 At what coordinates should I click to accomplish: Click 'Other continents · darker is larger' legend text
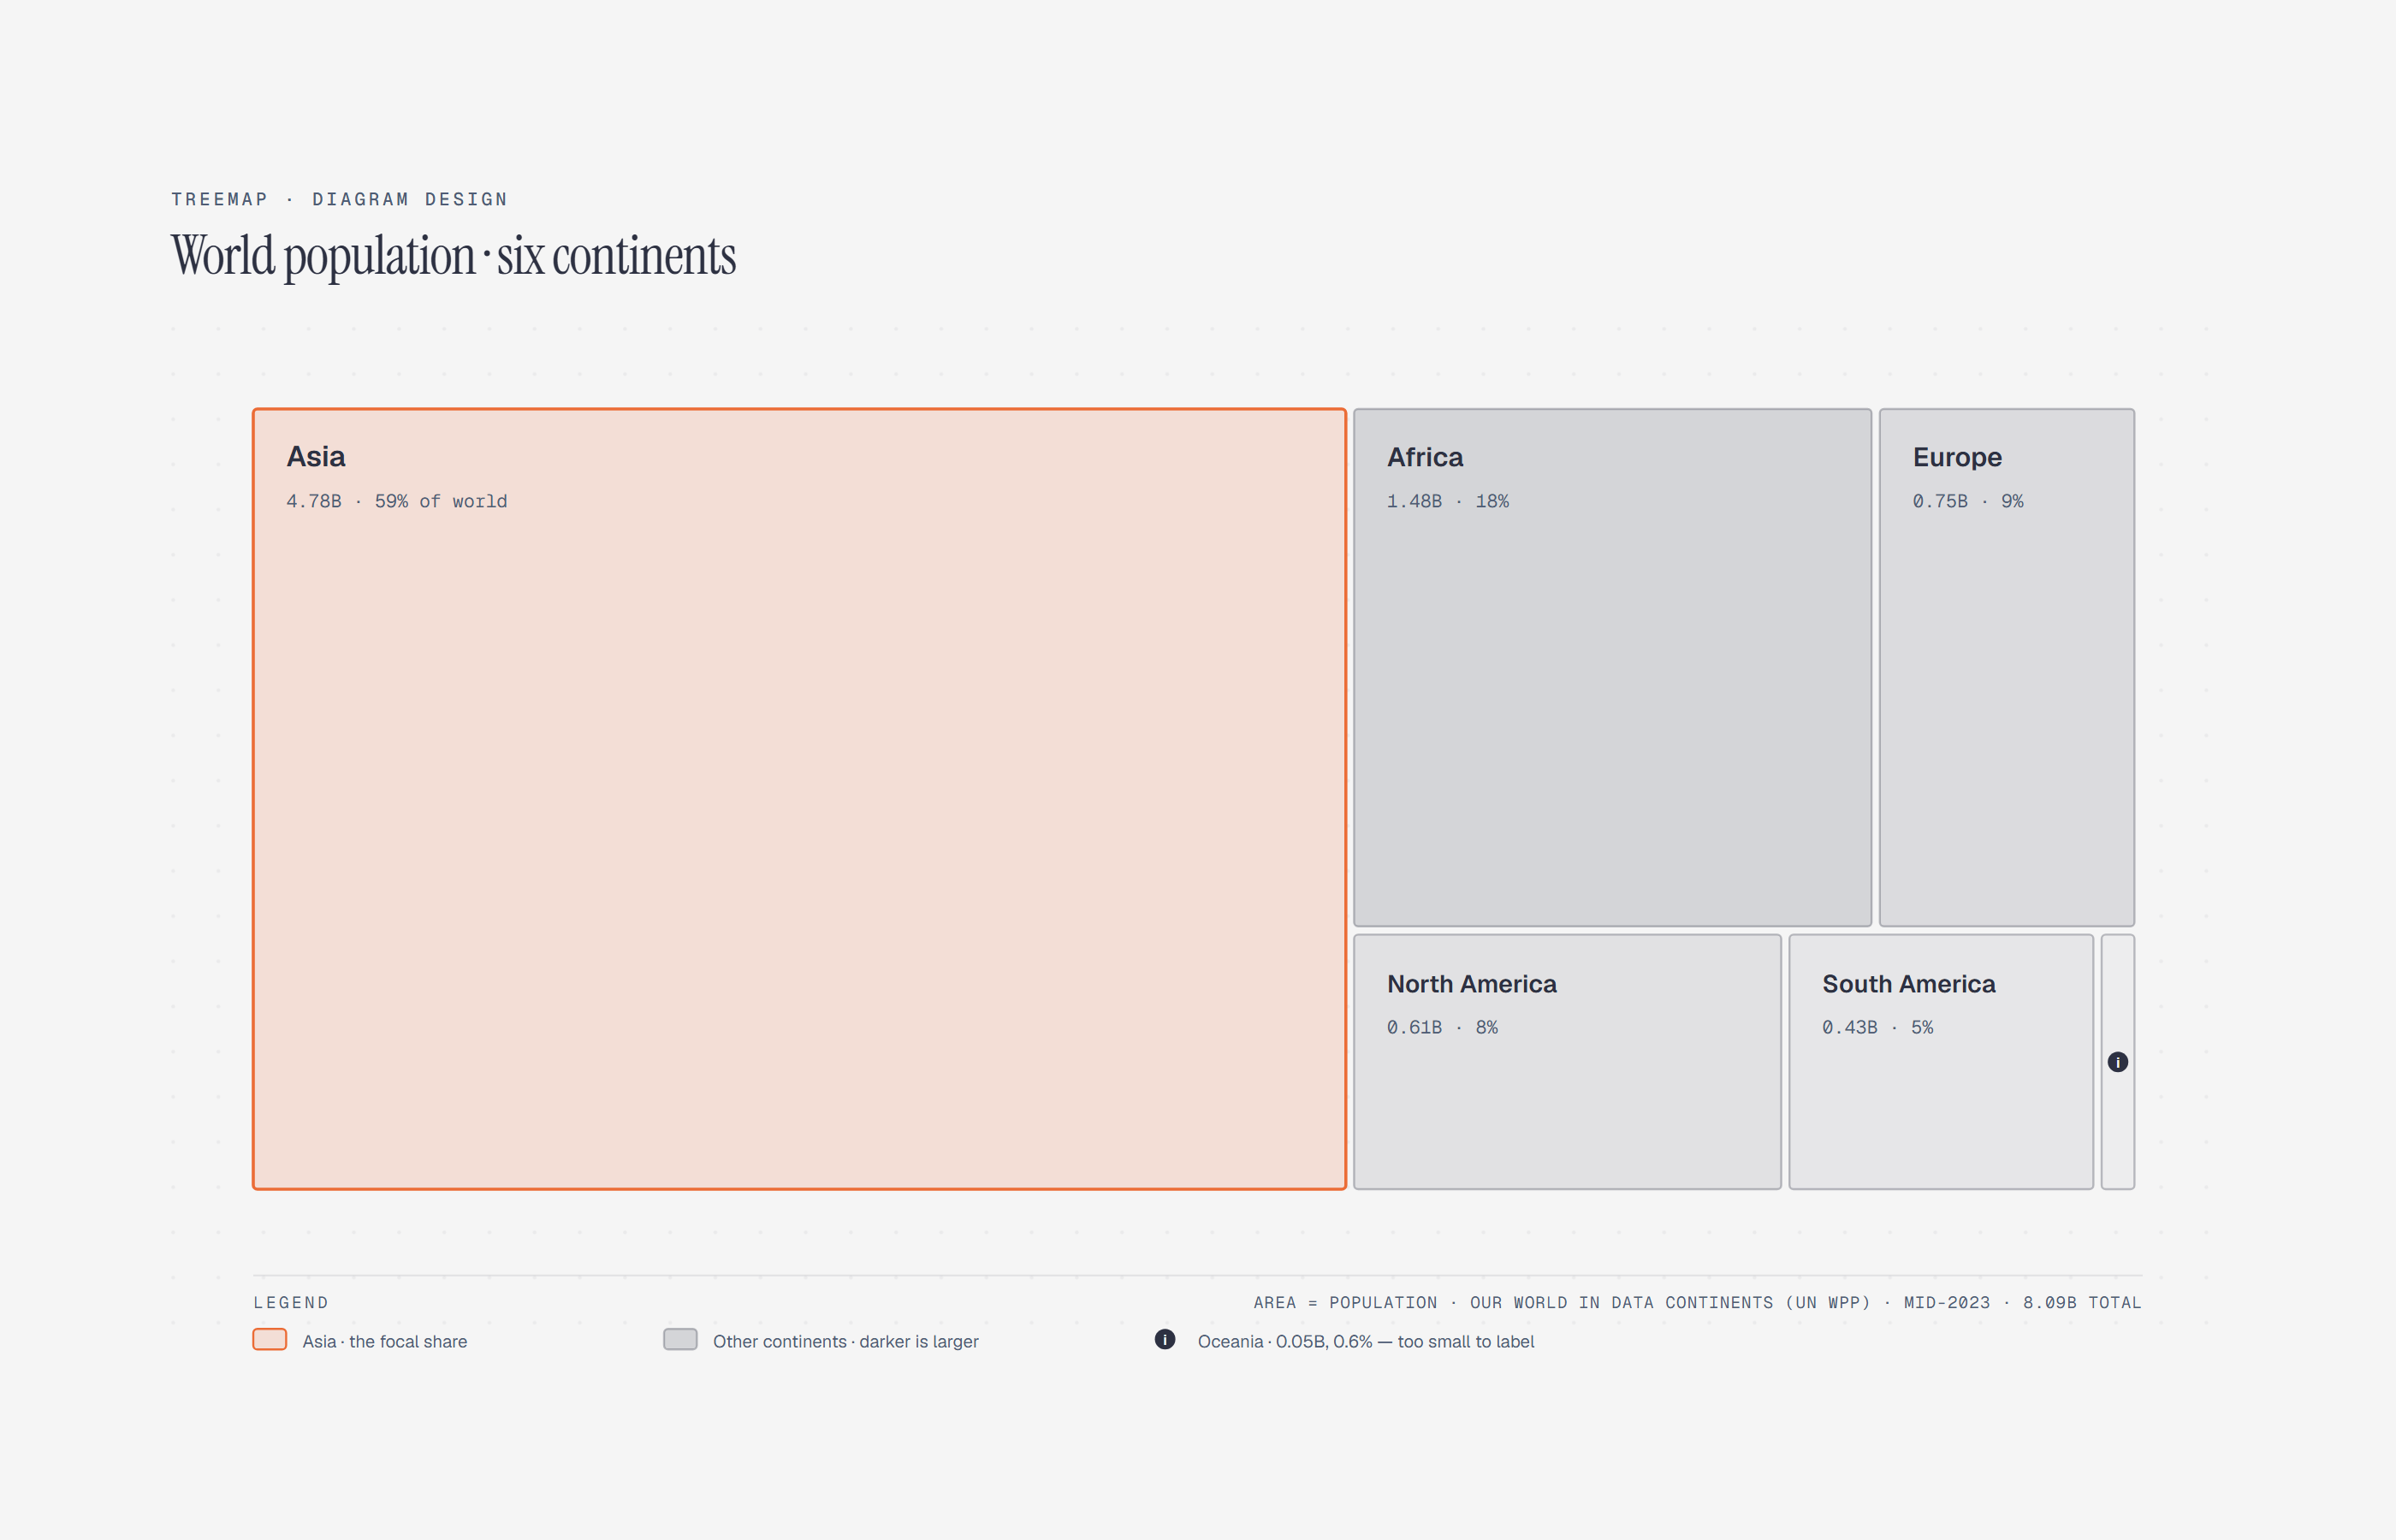[846, 1341]
